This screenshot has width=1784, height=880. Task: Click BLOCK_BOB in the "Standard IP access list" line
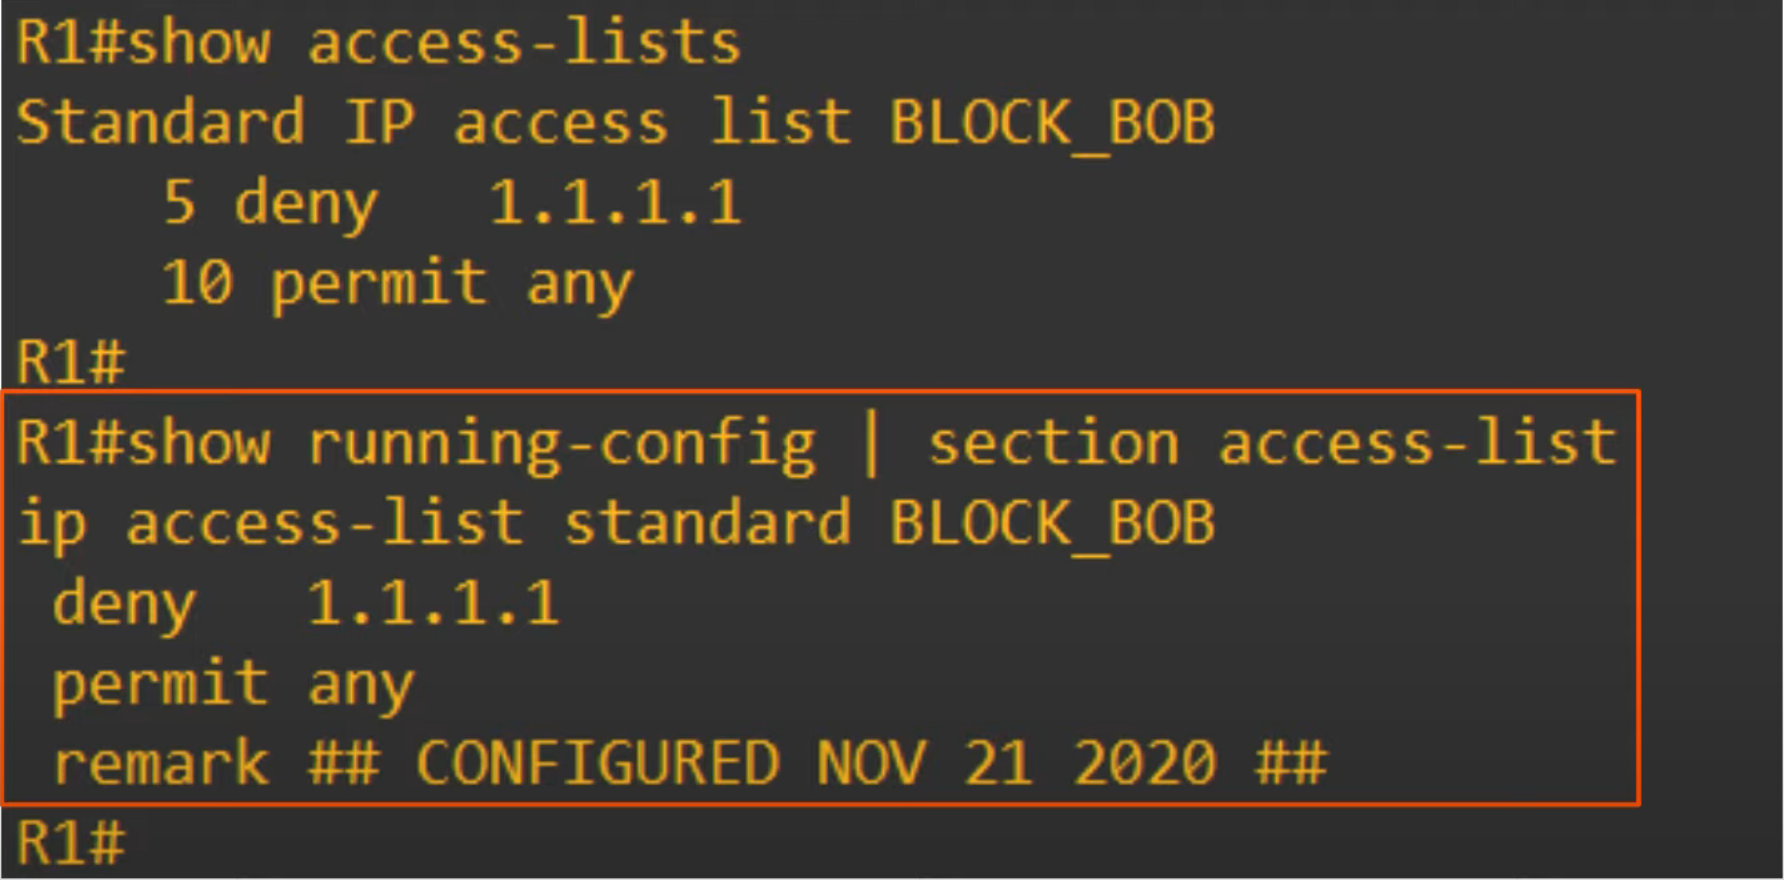click(1052, 124)
